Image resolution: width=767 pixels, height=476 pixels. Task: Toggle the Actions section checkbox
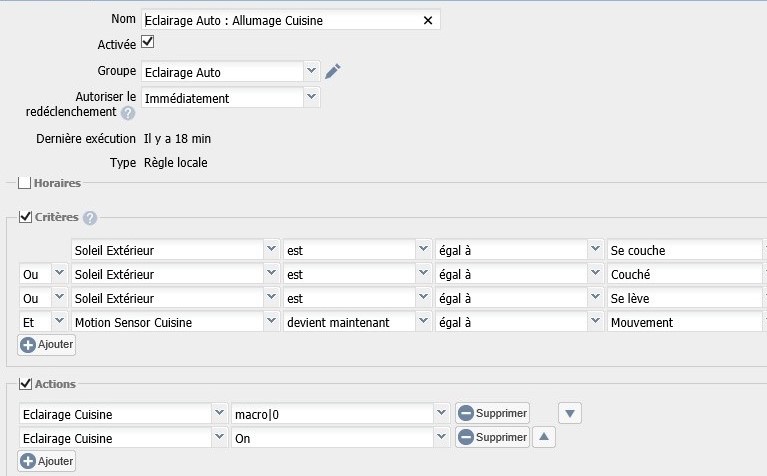pos(25,384)
